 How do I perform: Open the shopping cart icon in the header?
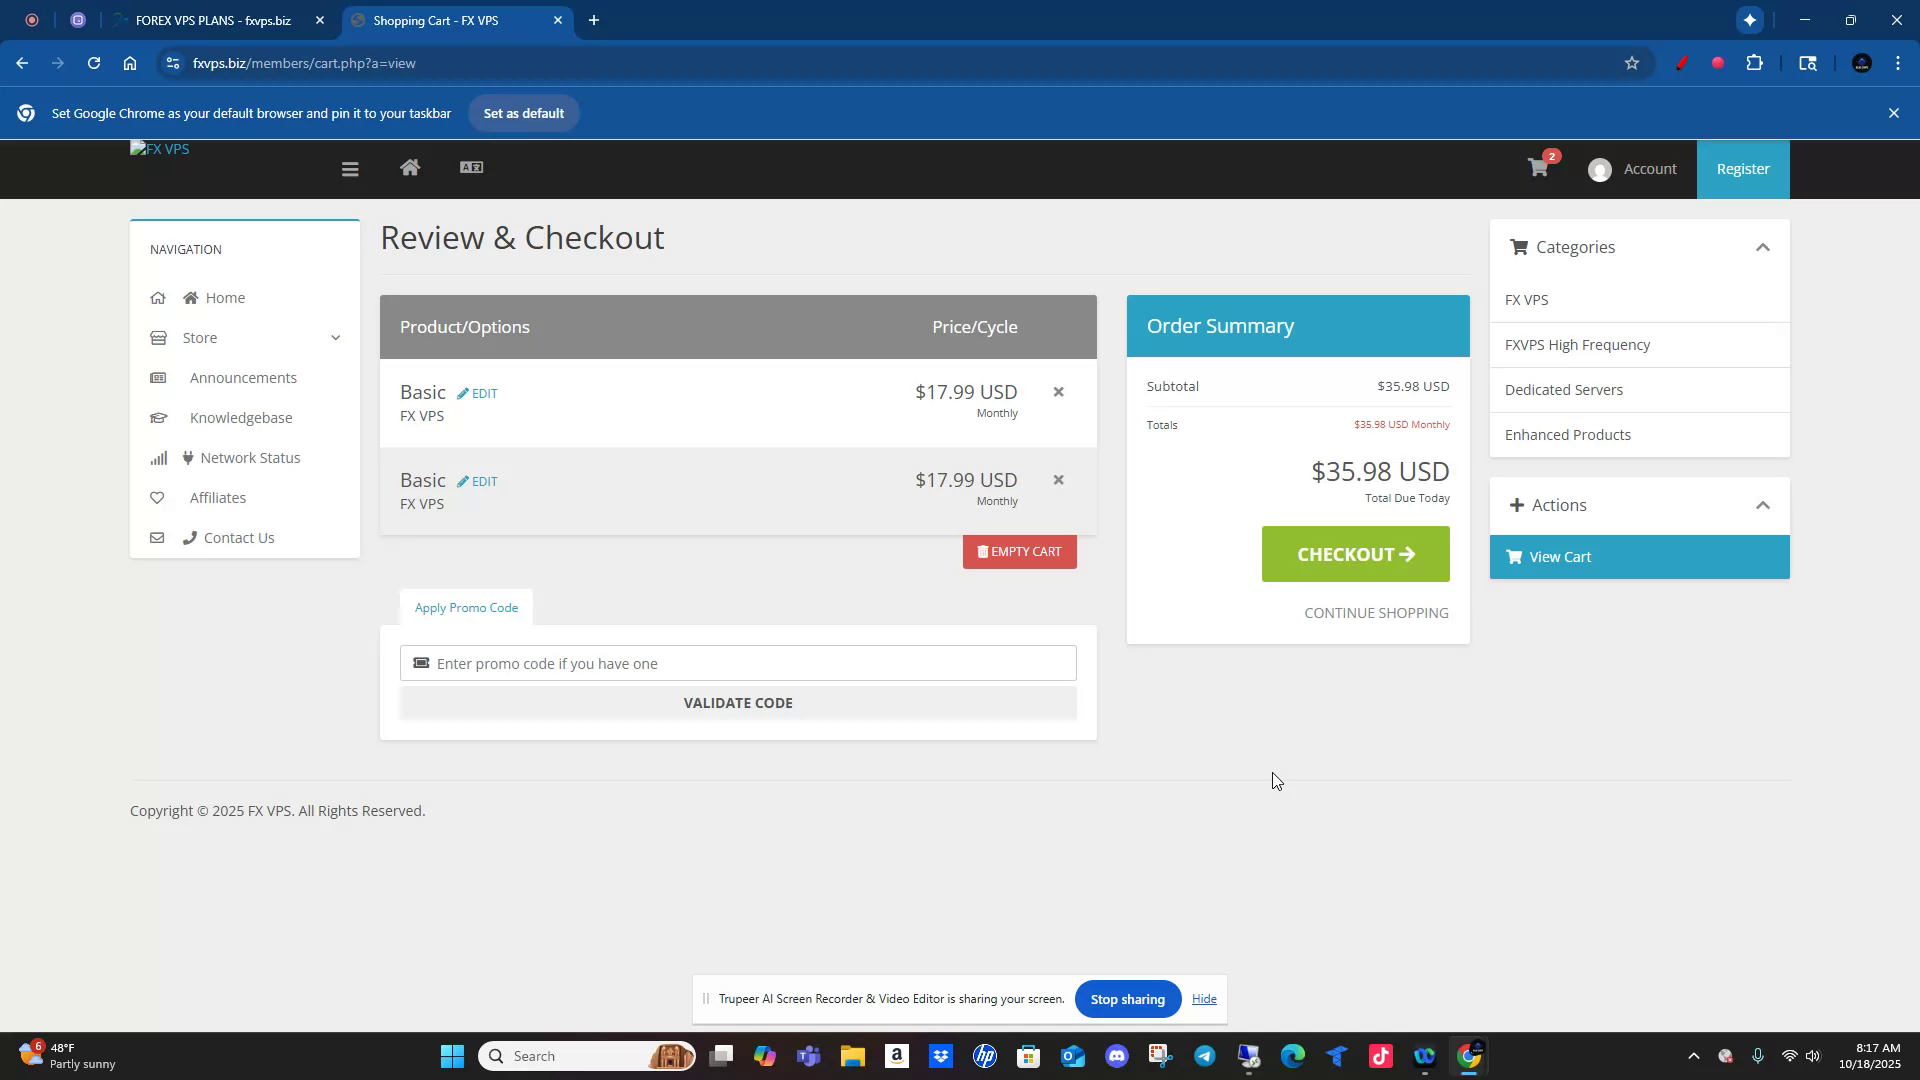coord(1537,168)
